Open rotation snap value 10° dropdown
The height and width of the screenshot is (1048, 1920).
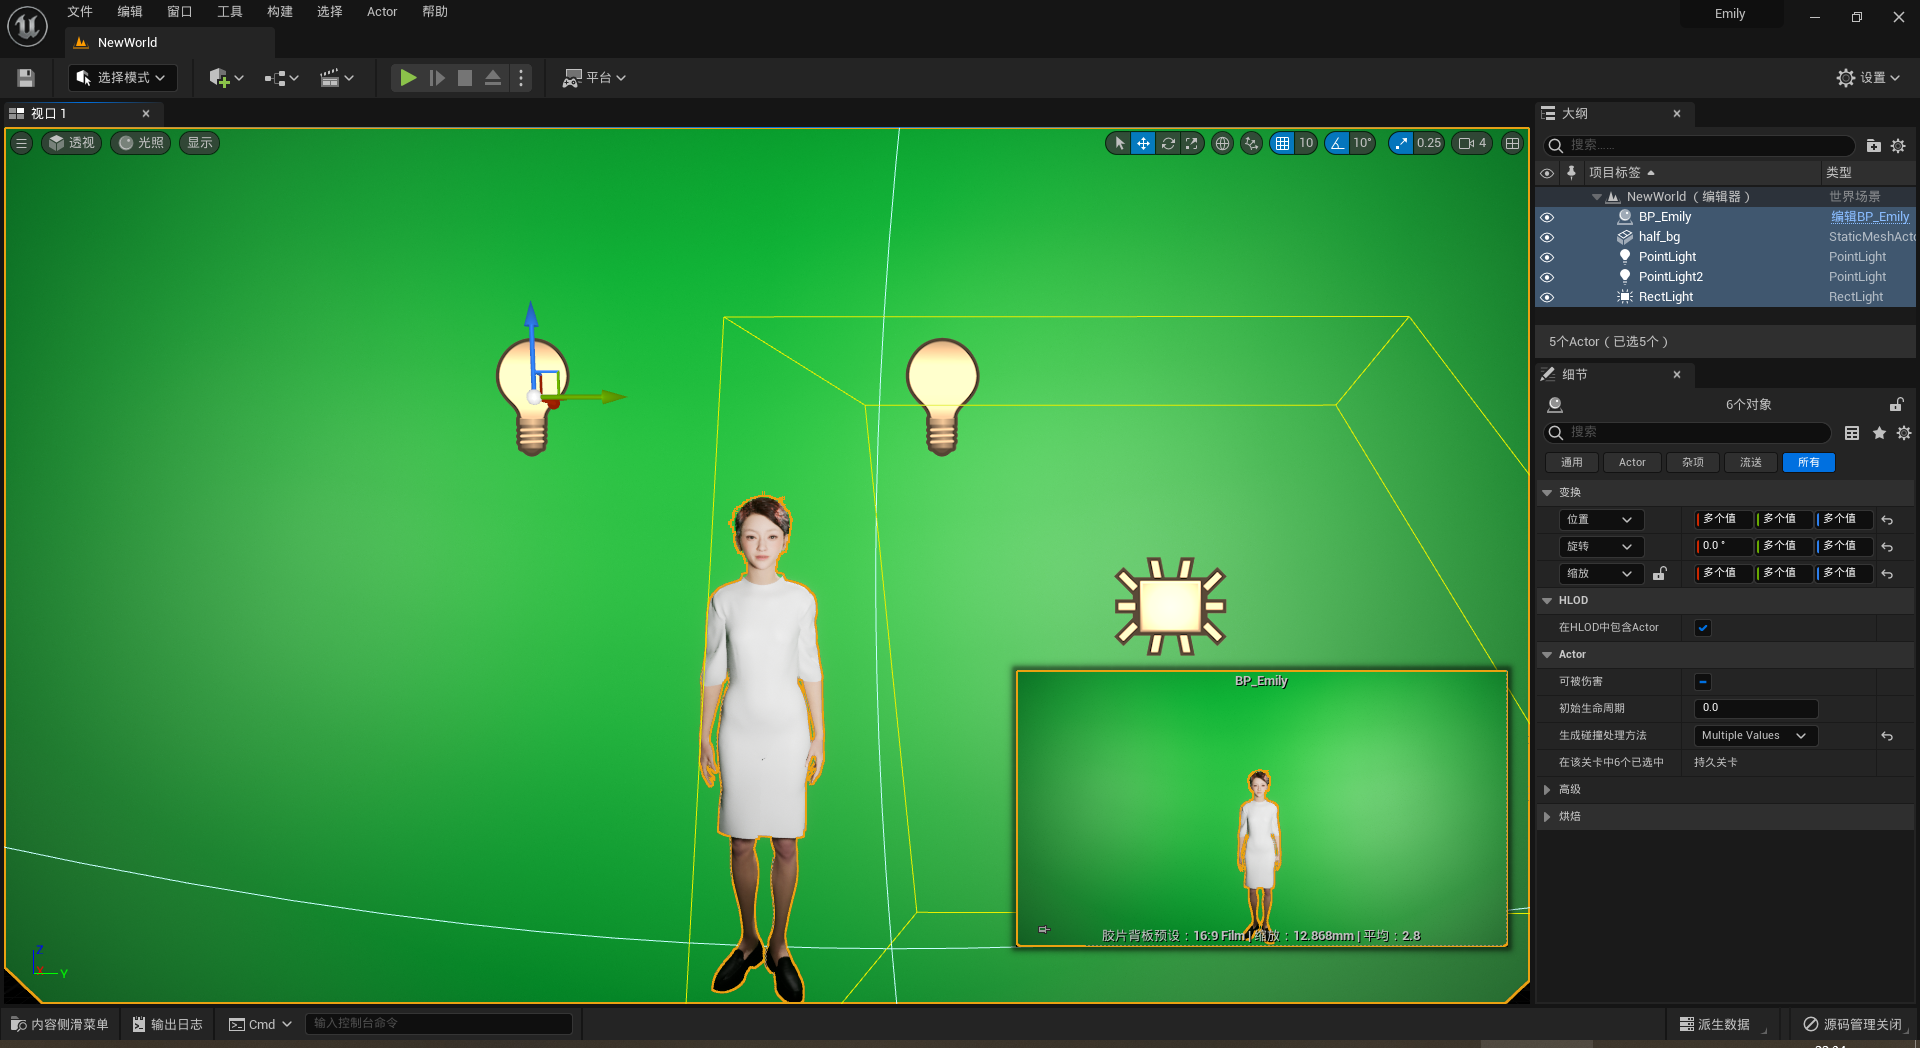(1362, 143)
